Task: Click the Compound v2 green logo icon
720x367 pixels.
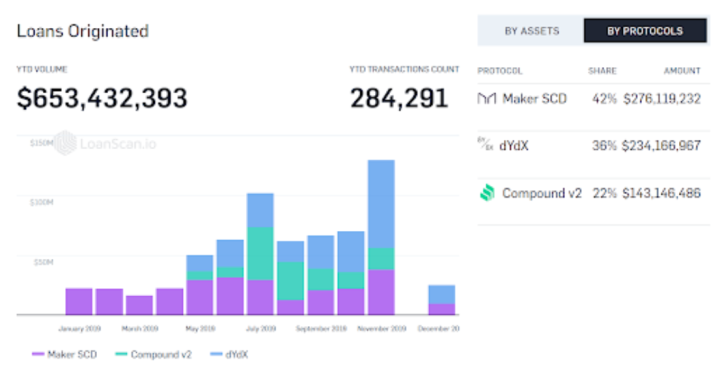Action: (487, 192)
